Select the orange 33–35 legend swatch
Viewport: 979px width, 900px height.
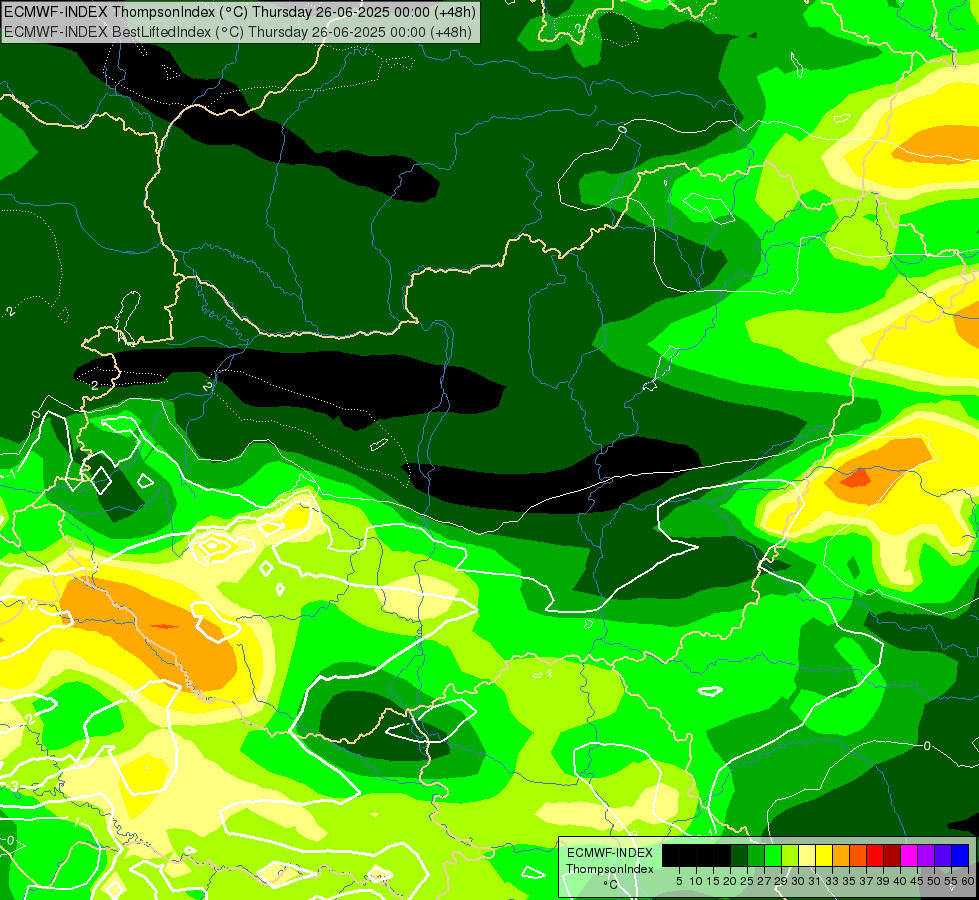841,856
